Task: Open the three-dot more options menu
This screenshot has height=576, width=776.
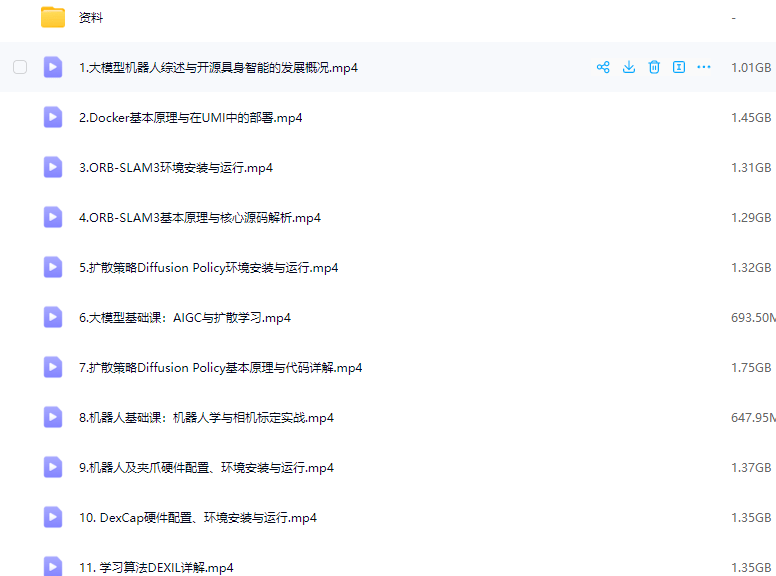Action: (704, 67)
